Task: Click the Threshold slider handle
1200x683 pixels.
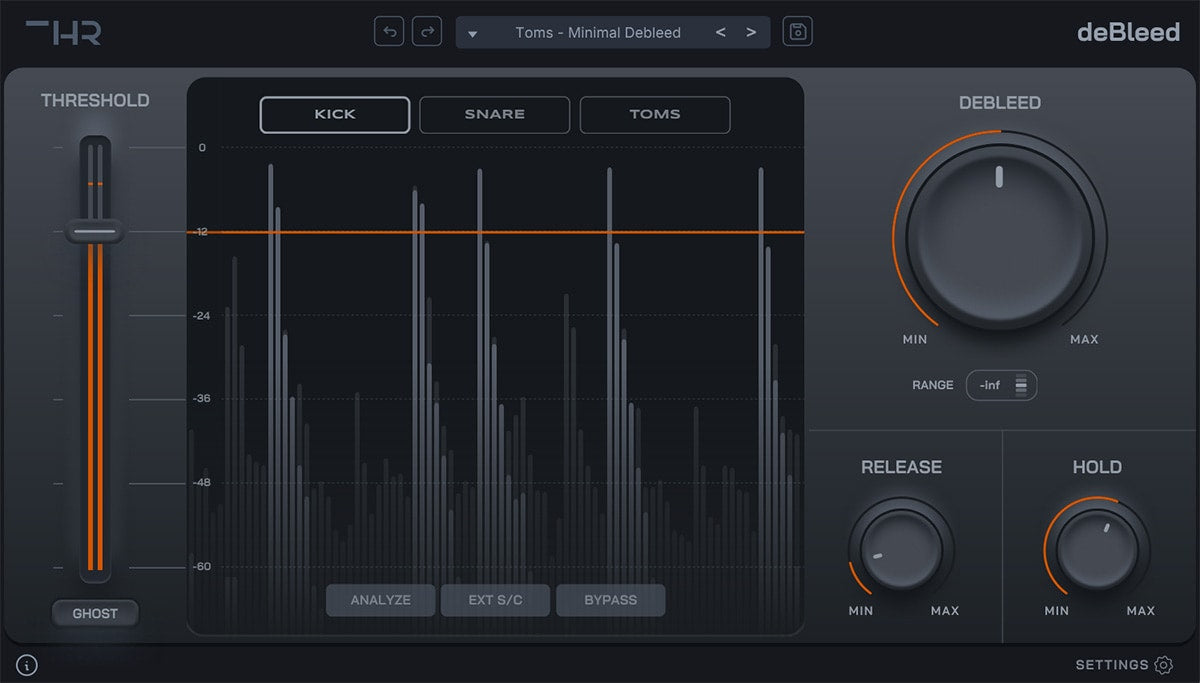Action: point(94,232)
